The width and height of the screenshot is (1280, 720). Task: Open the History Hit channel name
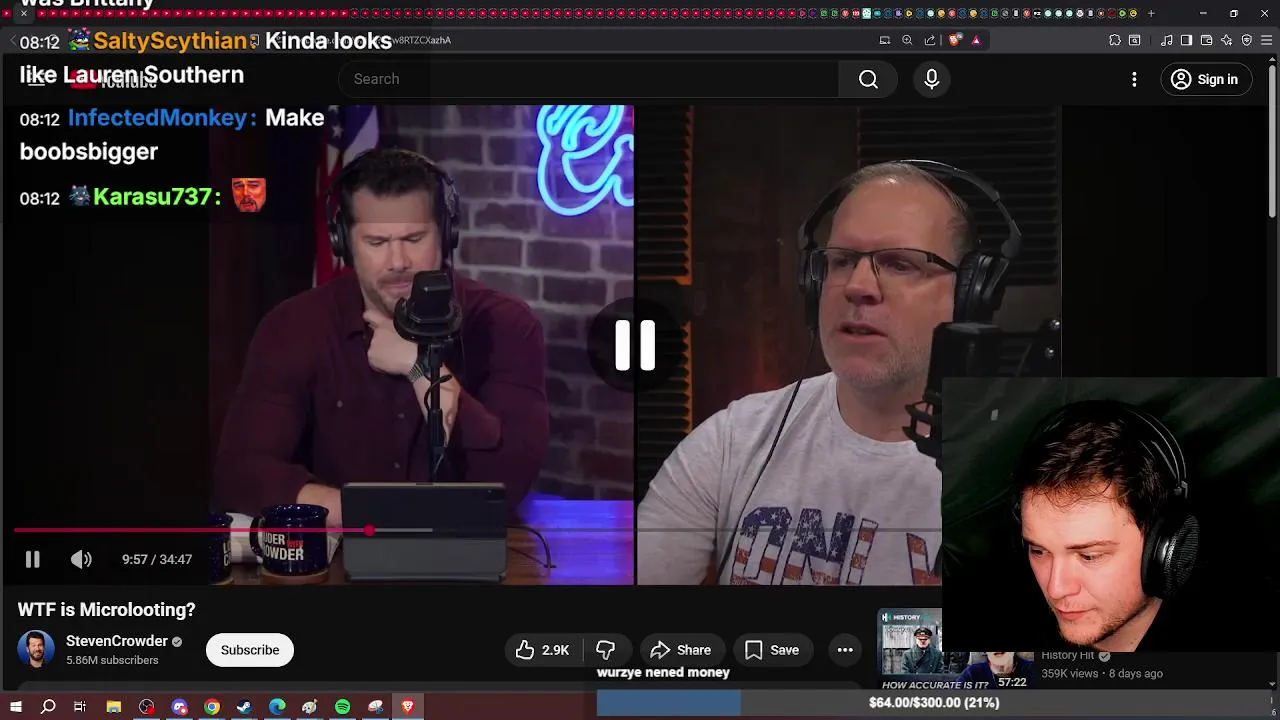click(1068, 656)
